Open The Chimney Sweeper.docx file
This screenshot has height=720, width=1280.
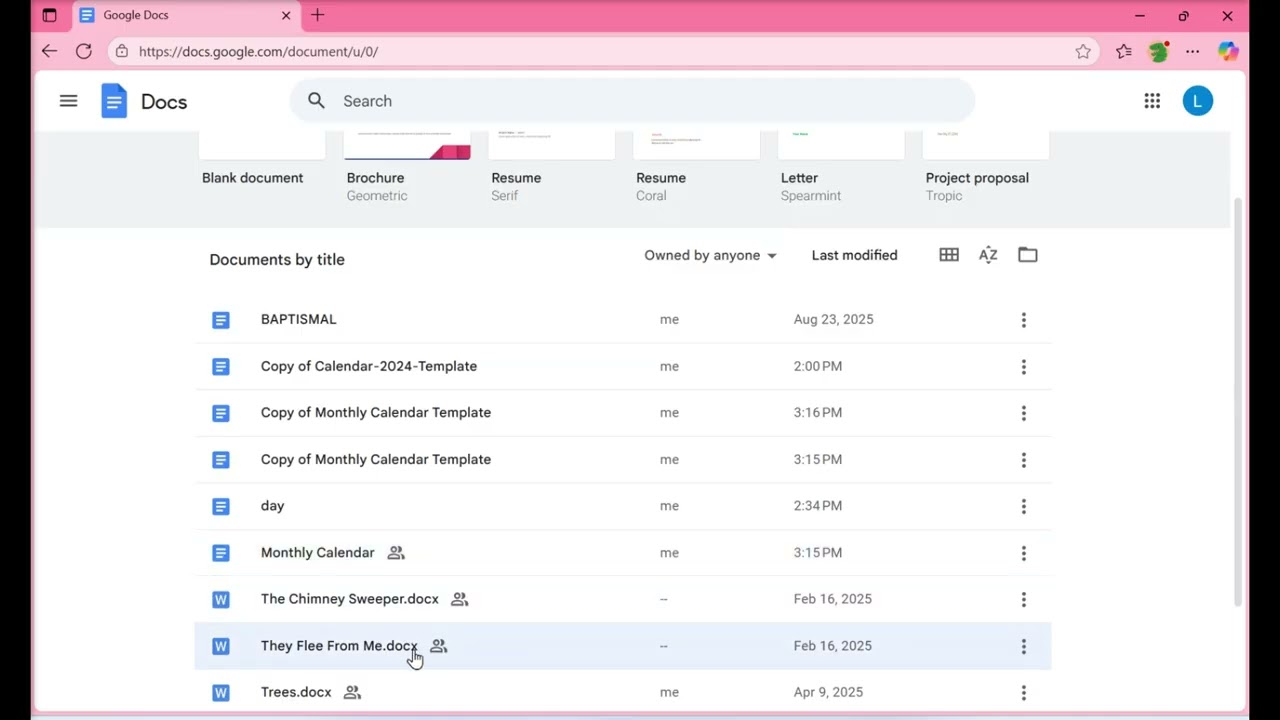pos(623,600)
